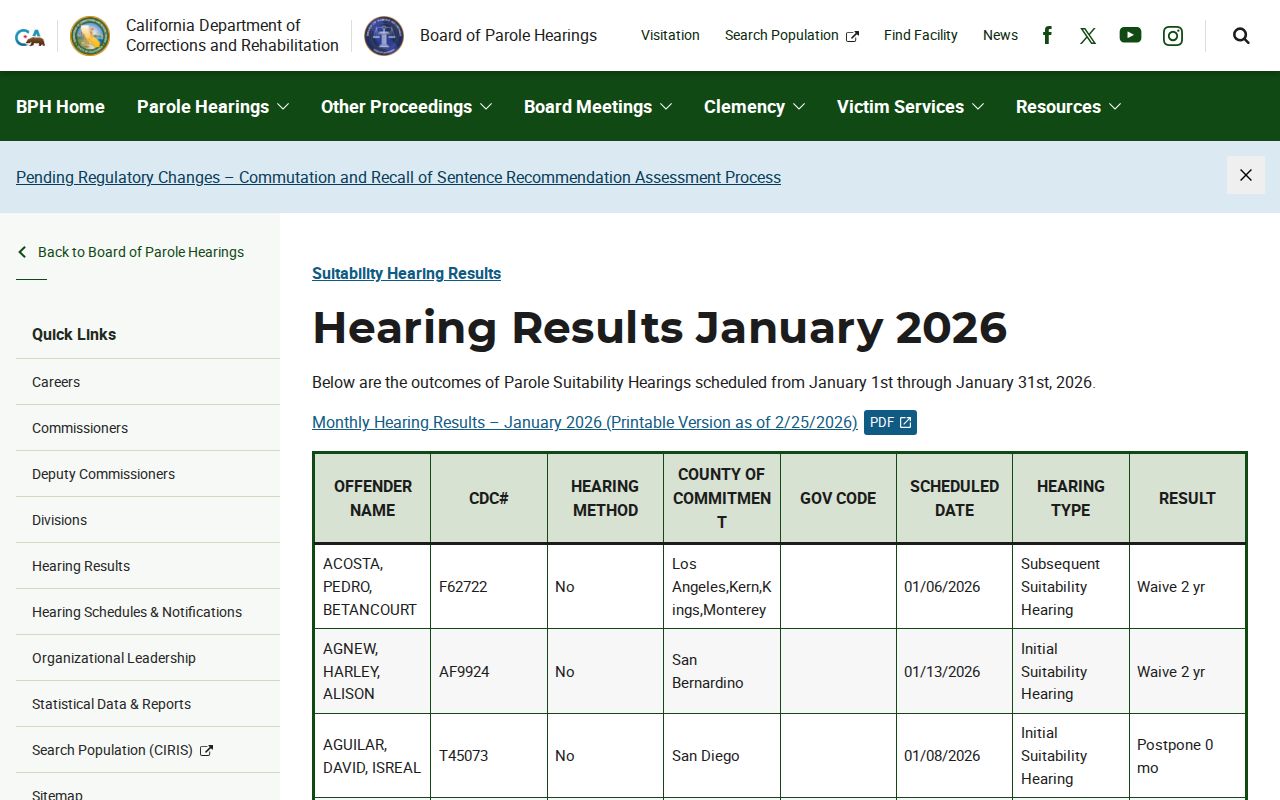Select the San Diego county cell

(x=722, y=756)
